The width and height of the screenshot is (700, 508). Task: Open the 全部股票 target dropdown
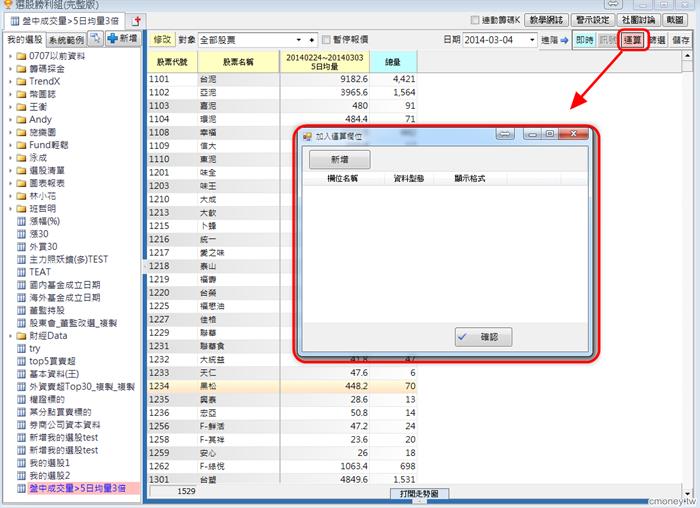point(299,40)
